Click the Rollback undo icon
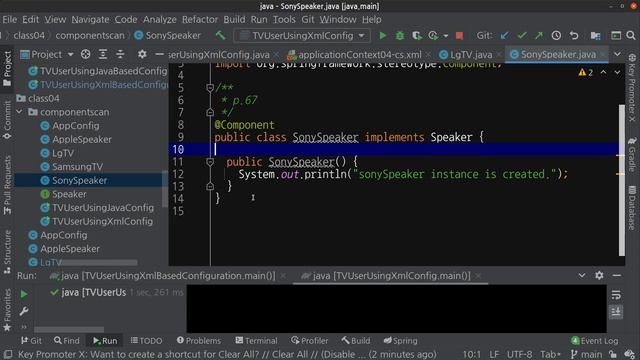The image size is (640, 360). click(574, 36)
